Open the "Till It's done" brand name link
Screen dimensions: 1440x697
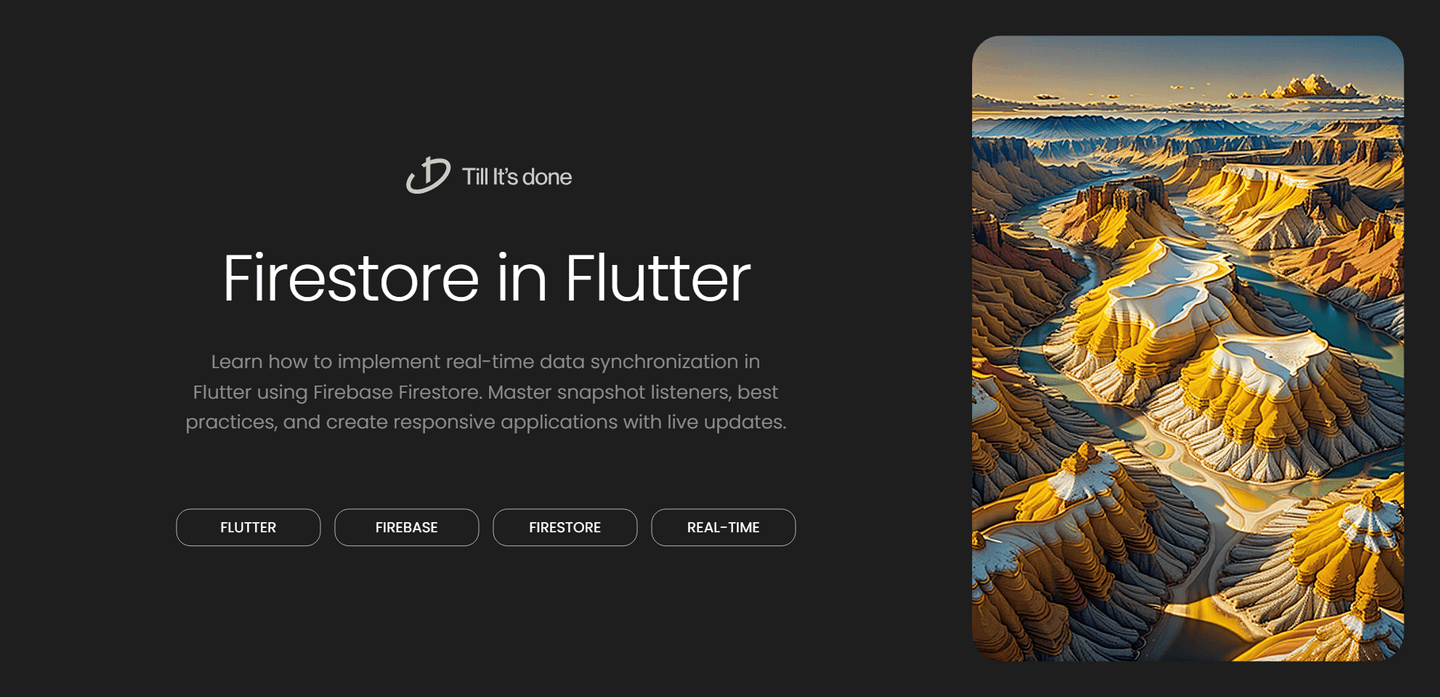pos(516,177)
